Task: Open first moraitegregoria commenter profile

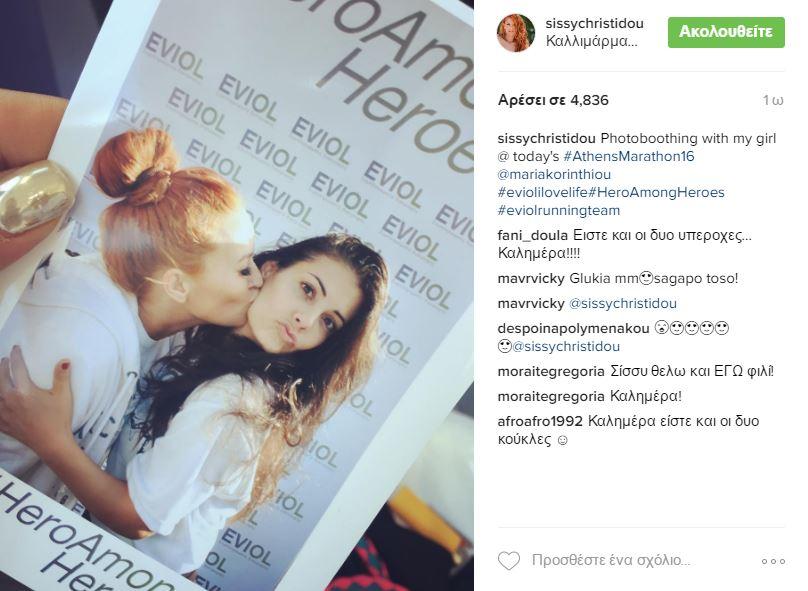Action: pyautogui.click(x=551, y=372)
